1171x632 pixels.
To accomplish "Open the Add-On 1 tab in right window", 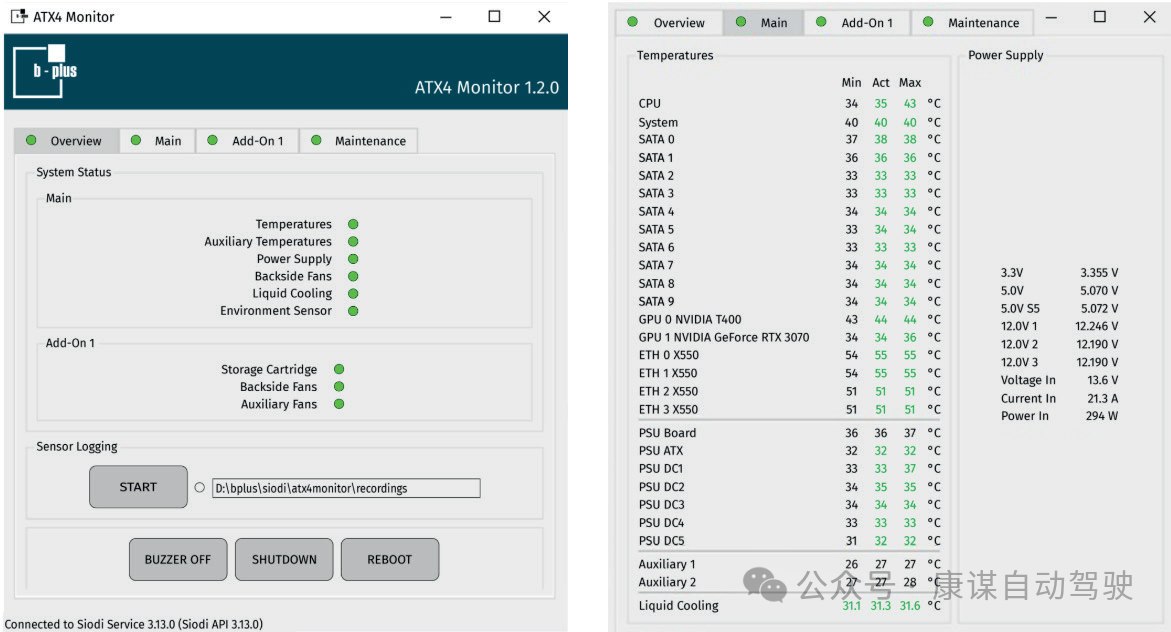I will (x=857, y=22).
